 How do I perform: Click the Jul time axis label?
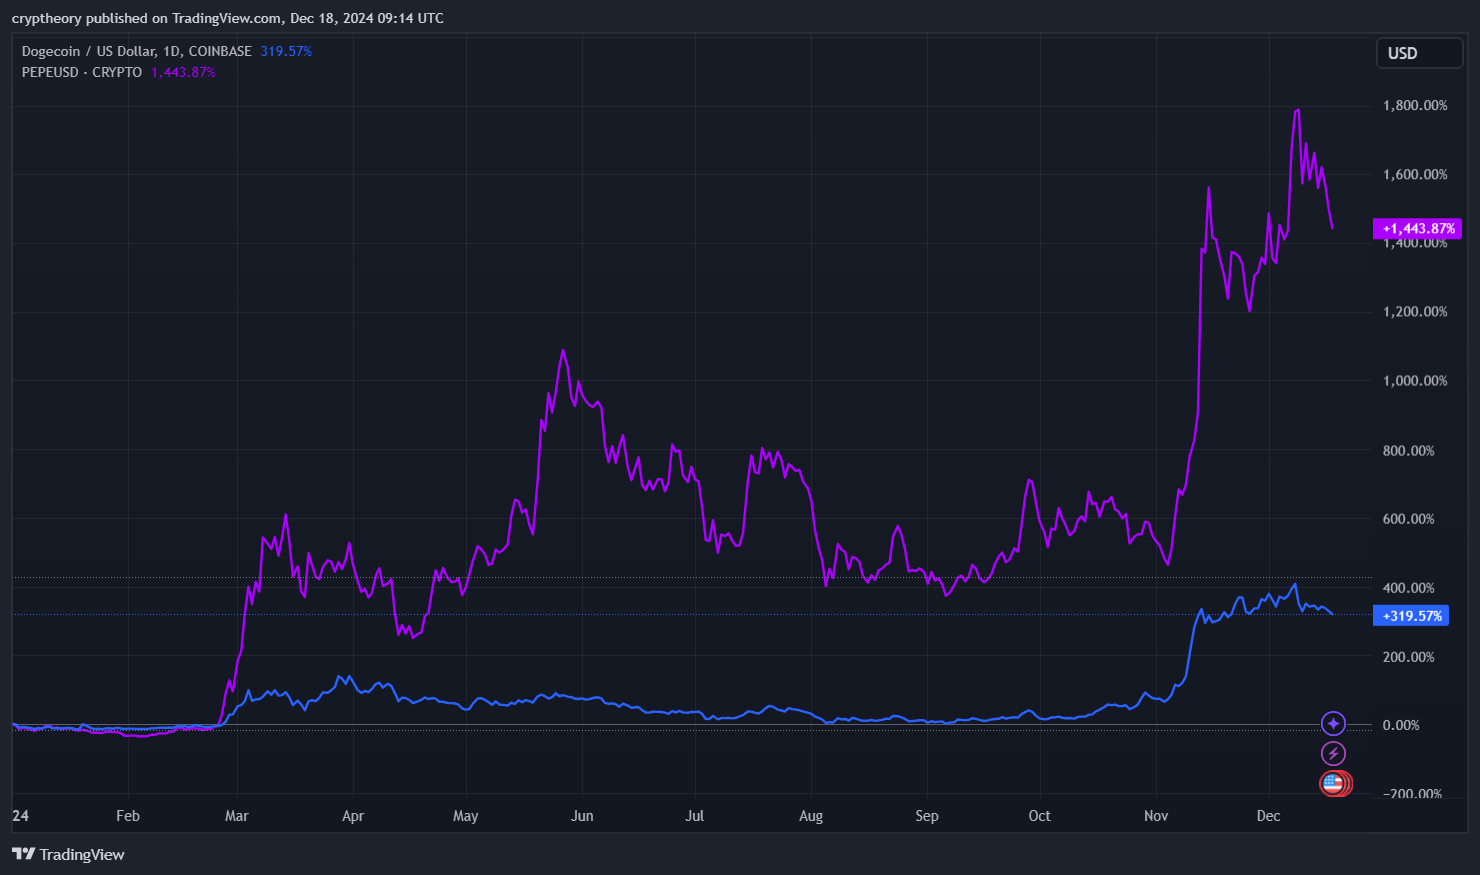pos(695,816)
